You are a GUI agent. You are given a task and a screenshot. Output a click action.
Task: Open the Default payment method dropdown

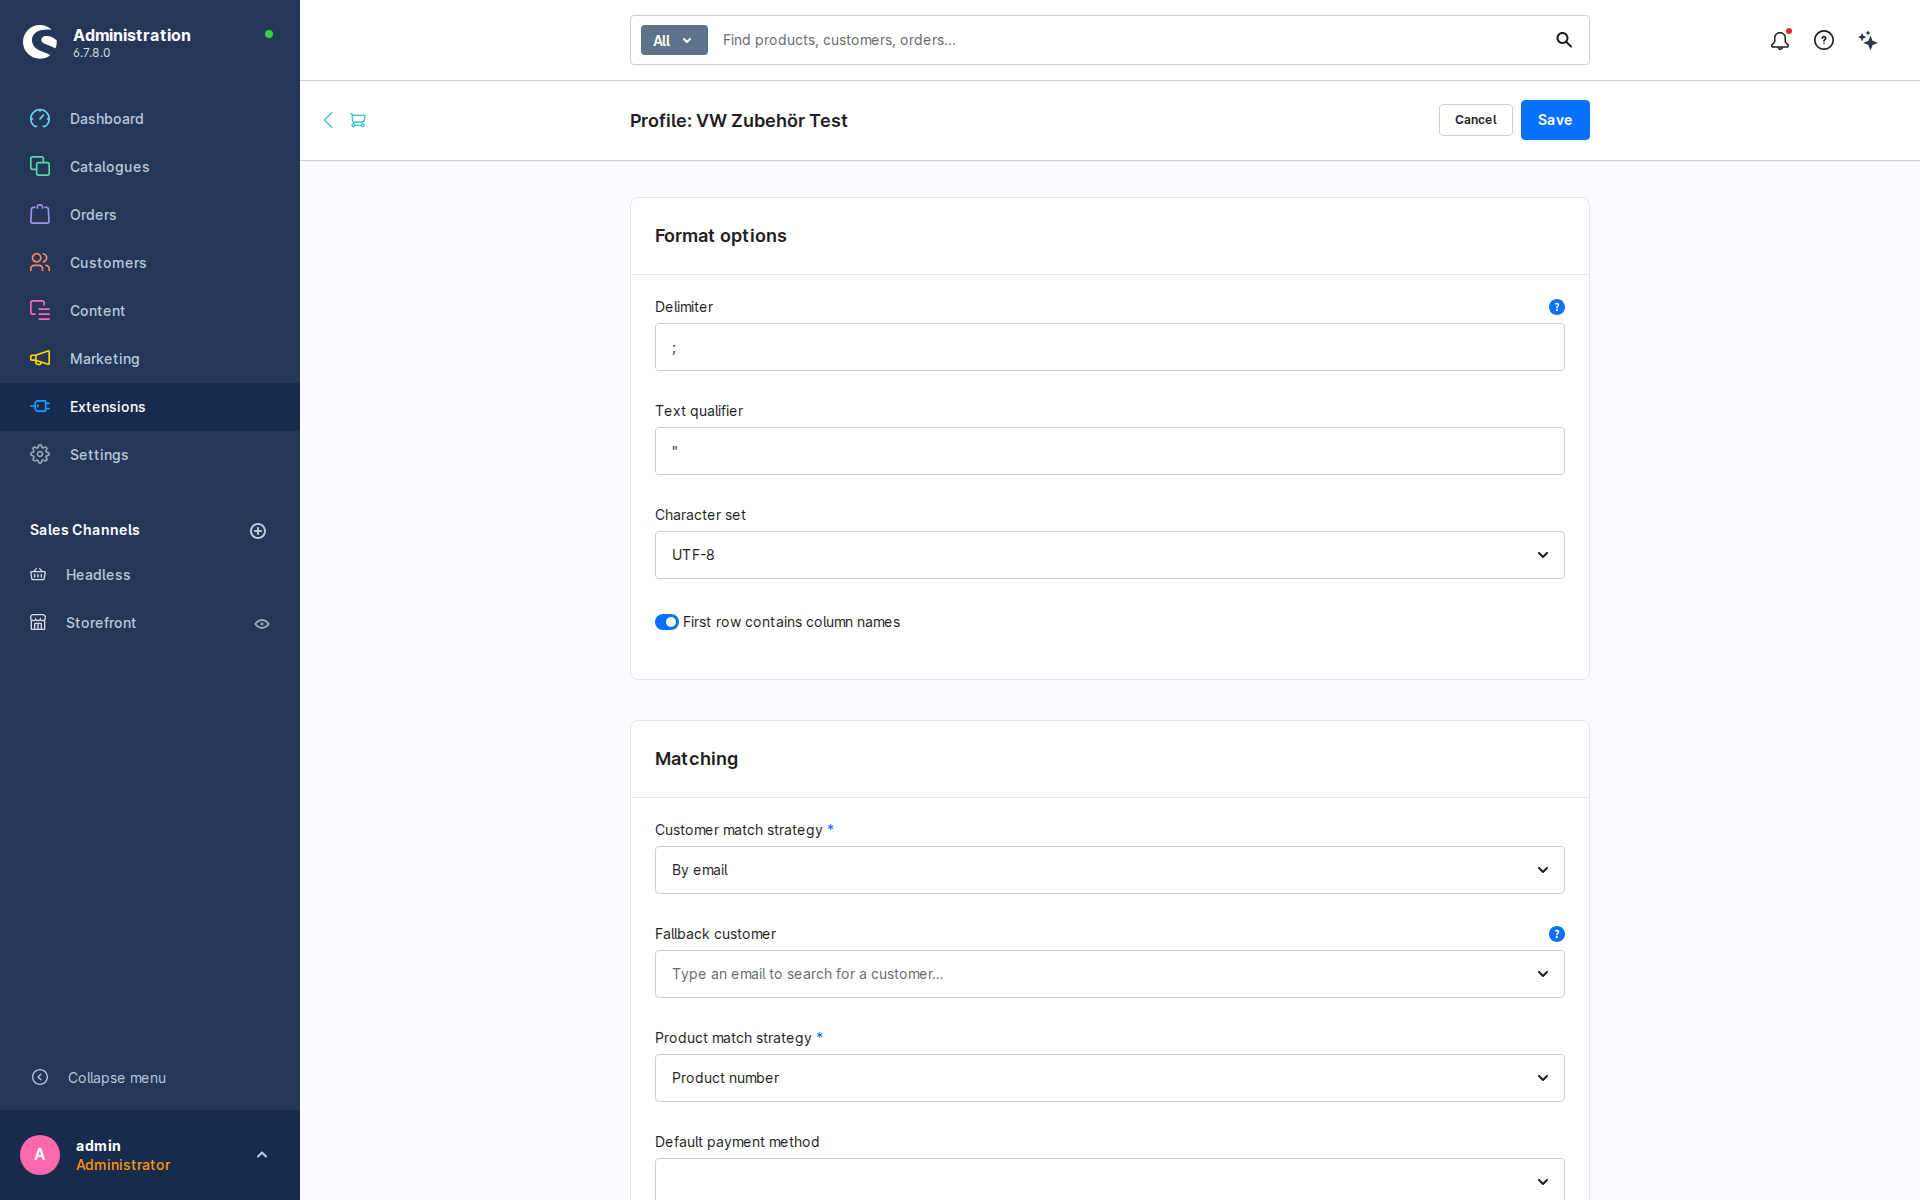1110,1180
